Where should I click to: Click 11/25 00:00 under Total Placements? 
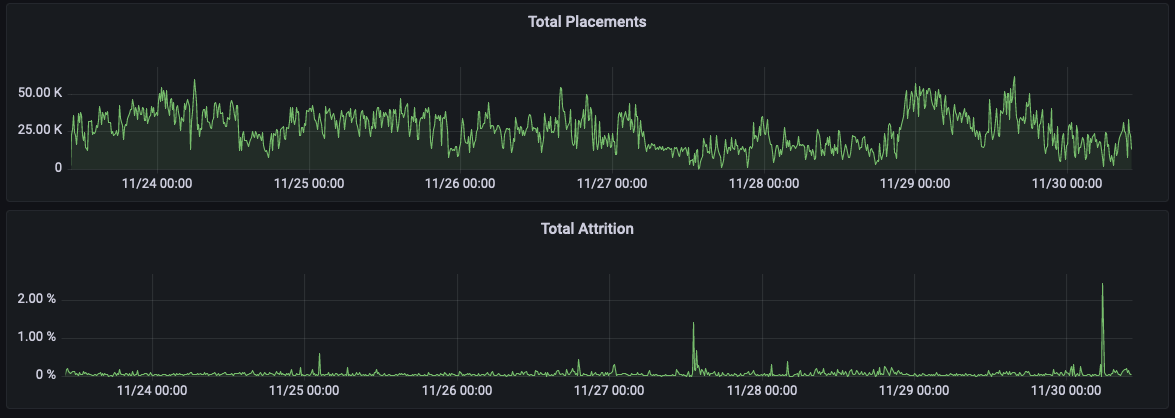309,184
